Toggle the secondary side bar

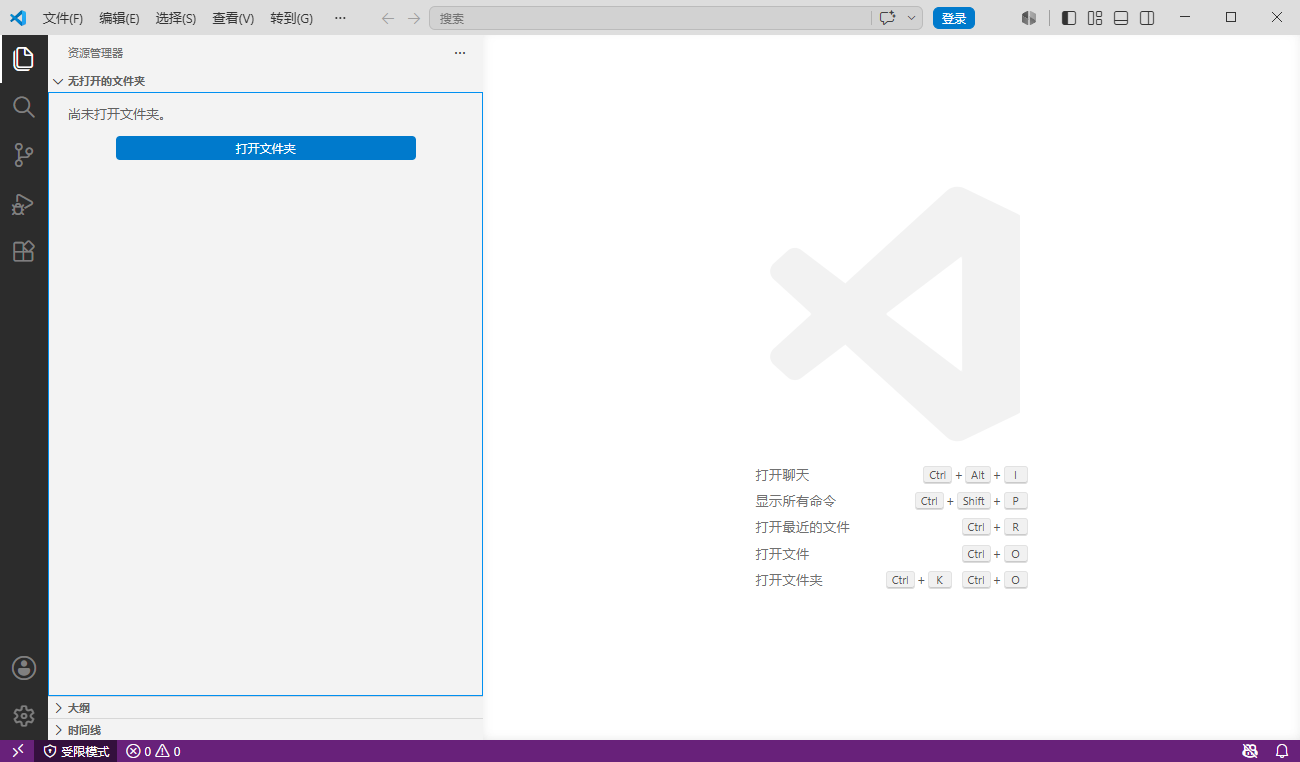(1148, 18)
